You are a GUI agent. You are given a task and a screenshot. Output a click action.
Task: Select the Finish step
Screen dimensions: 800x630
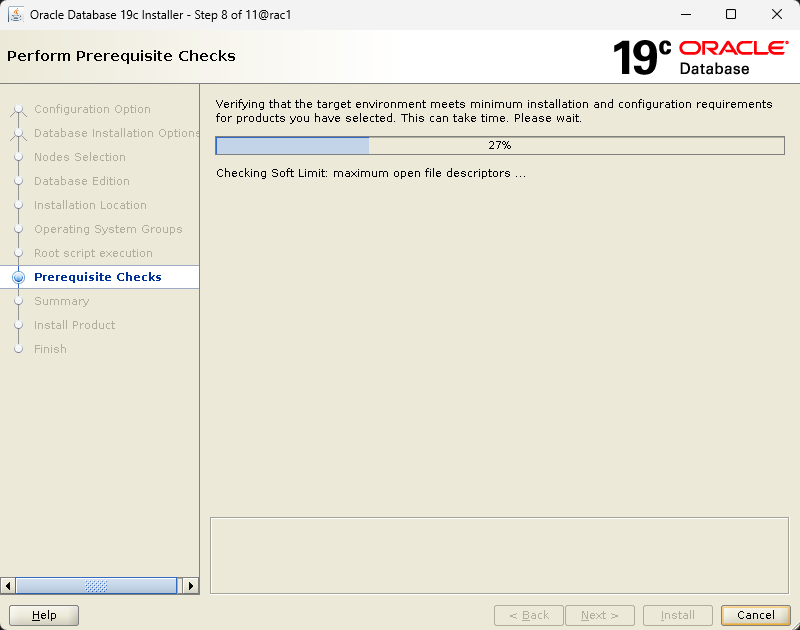(50, 349)
